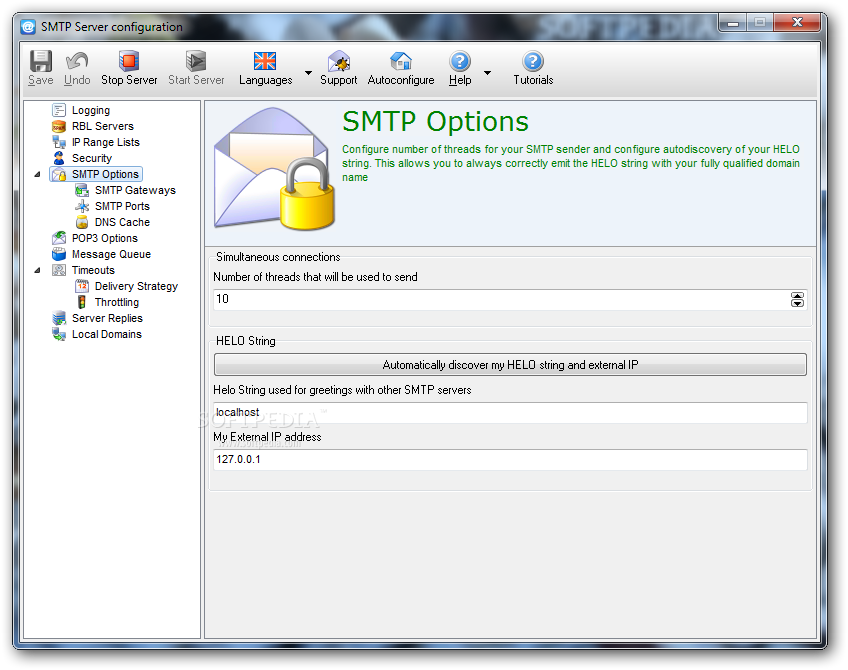Image resolution: width=848 pixels, height=670 pixels.
Task: Close the SMTP Server configuration window
Action: [x=797, y=22]
